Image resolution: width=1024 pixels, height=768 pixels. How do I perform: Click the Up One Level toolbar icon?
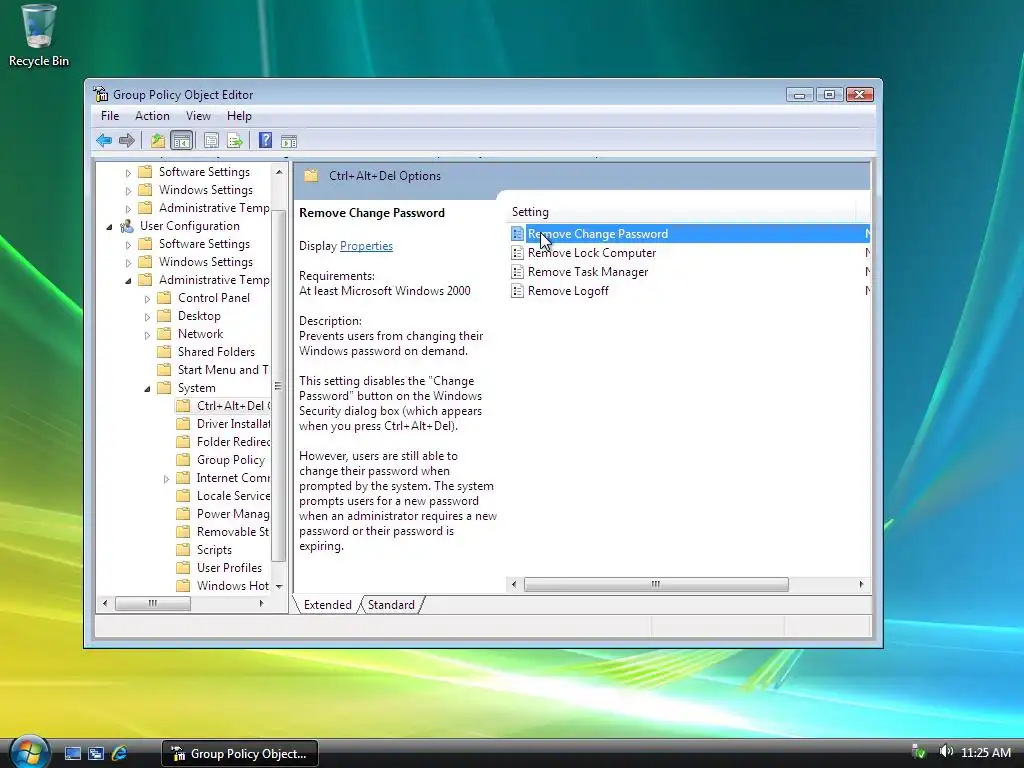pyautogui.click(x=157, y=140)
